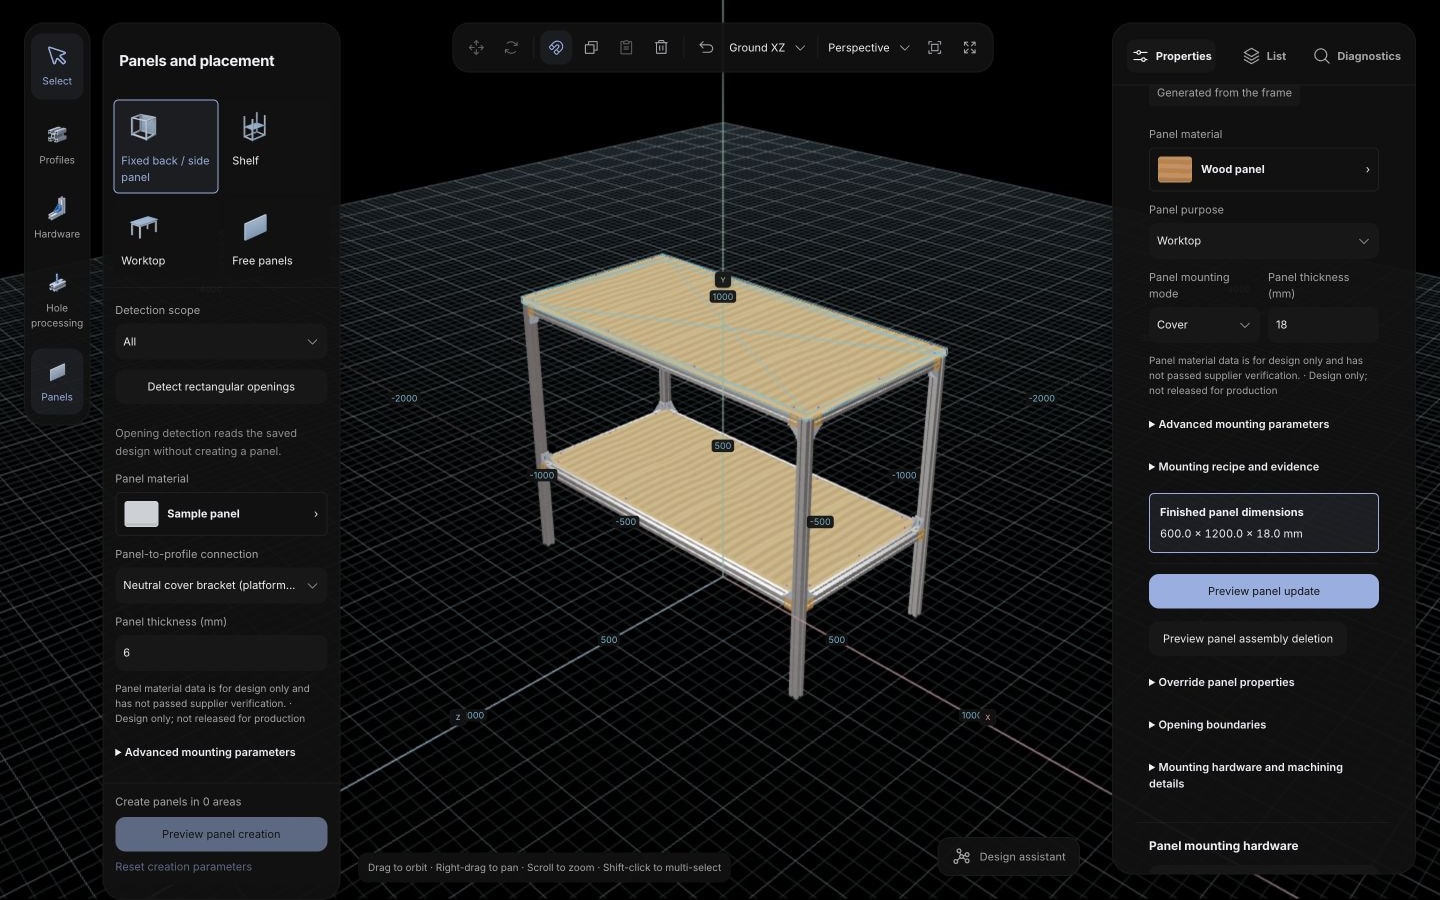Click the 'Panel mounting hardware' heading
This screenshot has height=900, width=1440.
click(x=1223, y=846)
